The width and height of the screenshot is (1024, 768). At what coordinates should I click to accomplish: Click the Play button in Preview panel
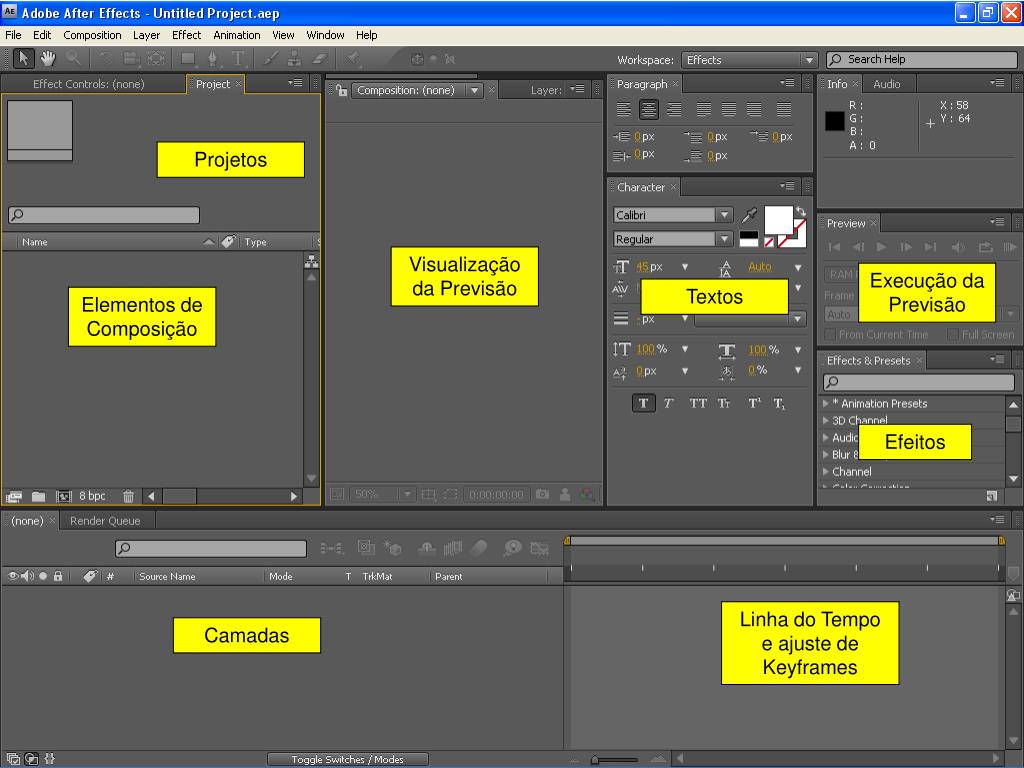881,247
